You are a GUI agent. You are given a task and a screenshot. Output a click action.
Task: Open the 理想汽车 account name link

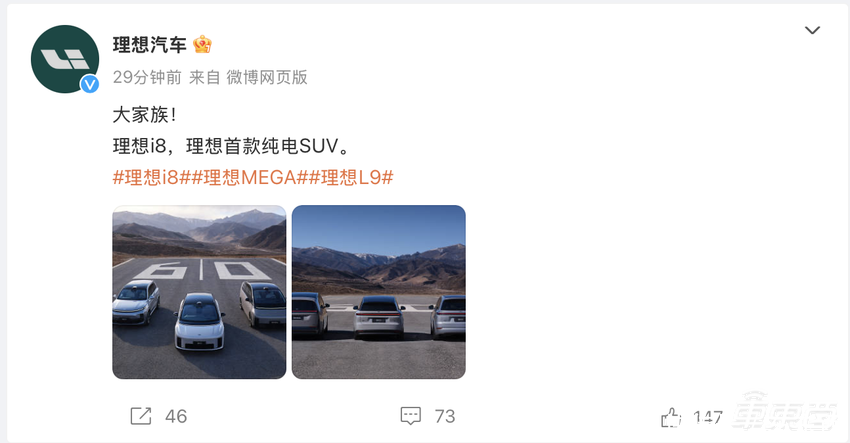[x=150, y=44]
